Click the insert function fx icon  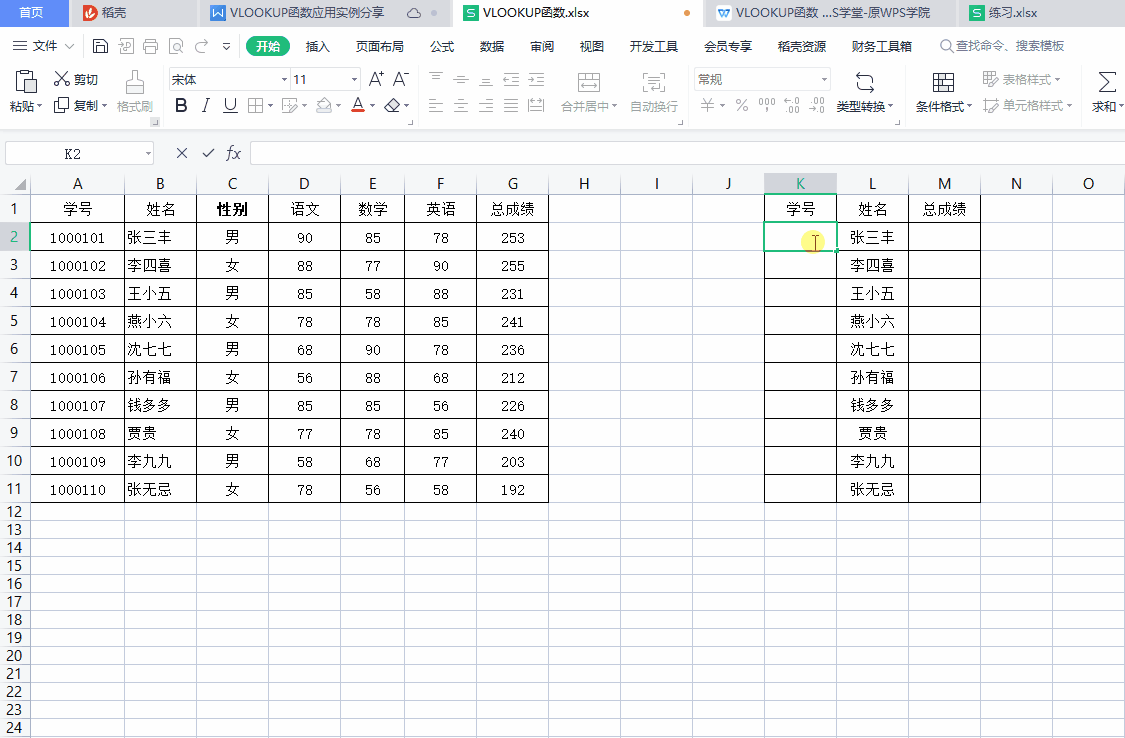click(x=233, y=153)
